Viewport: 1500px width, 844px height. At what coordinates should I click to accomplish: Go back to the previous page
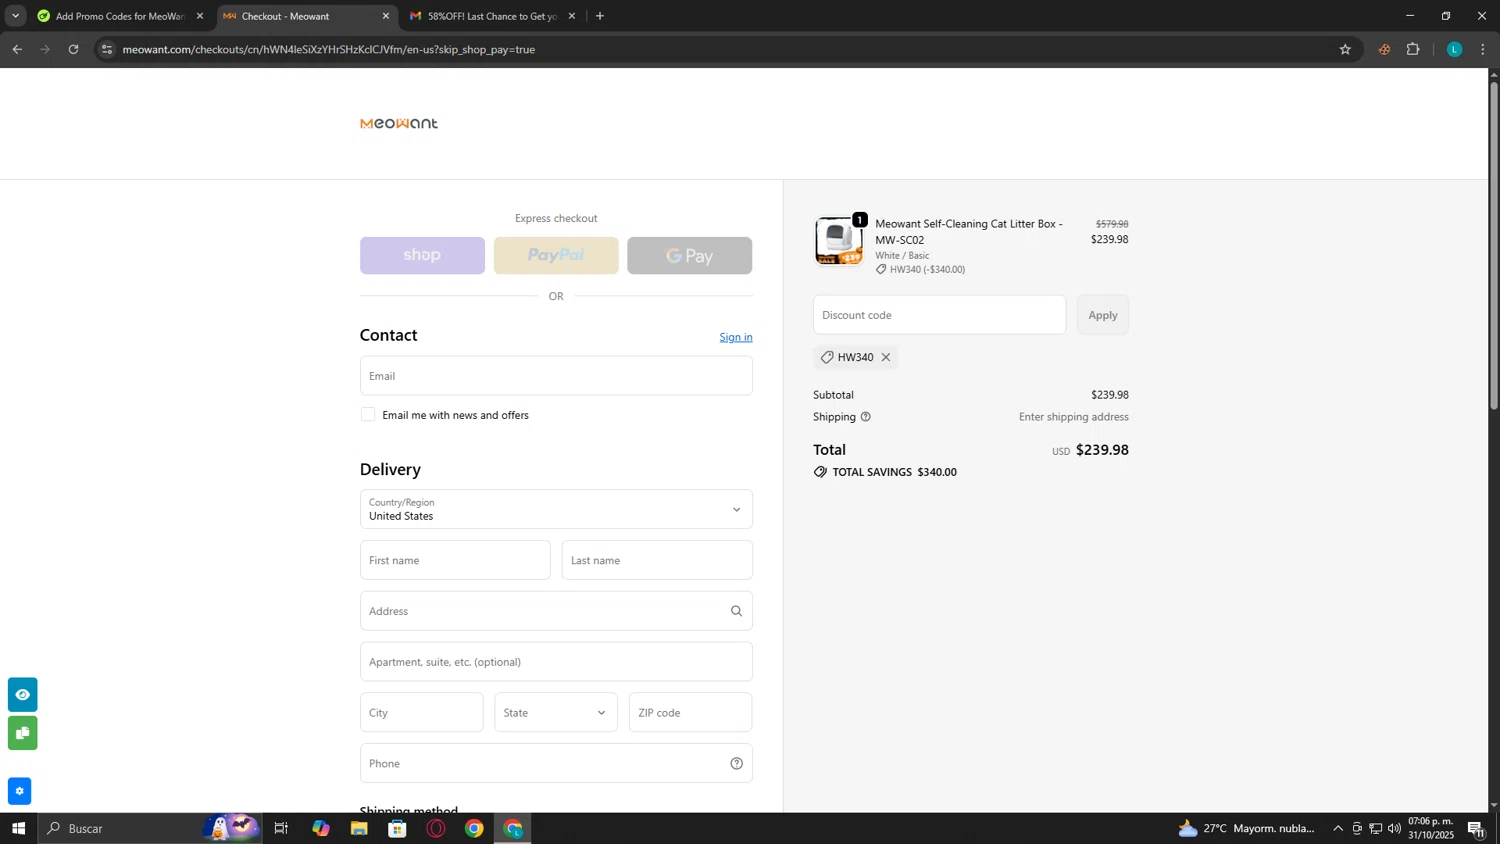tap(17, 49)
